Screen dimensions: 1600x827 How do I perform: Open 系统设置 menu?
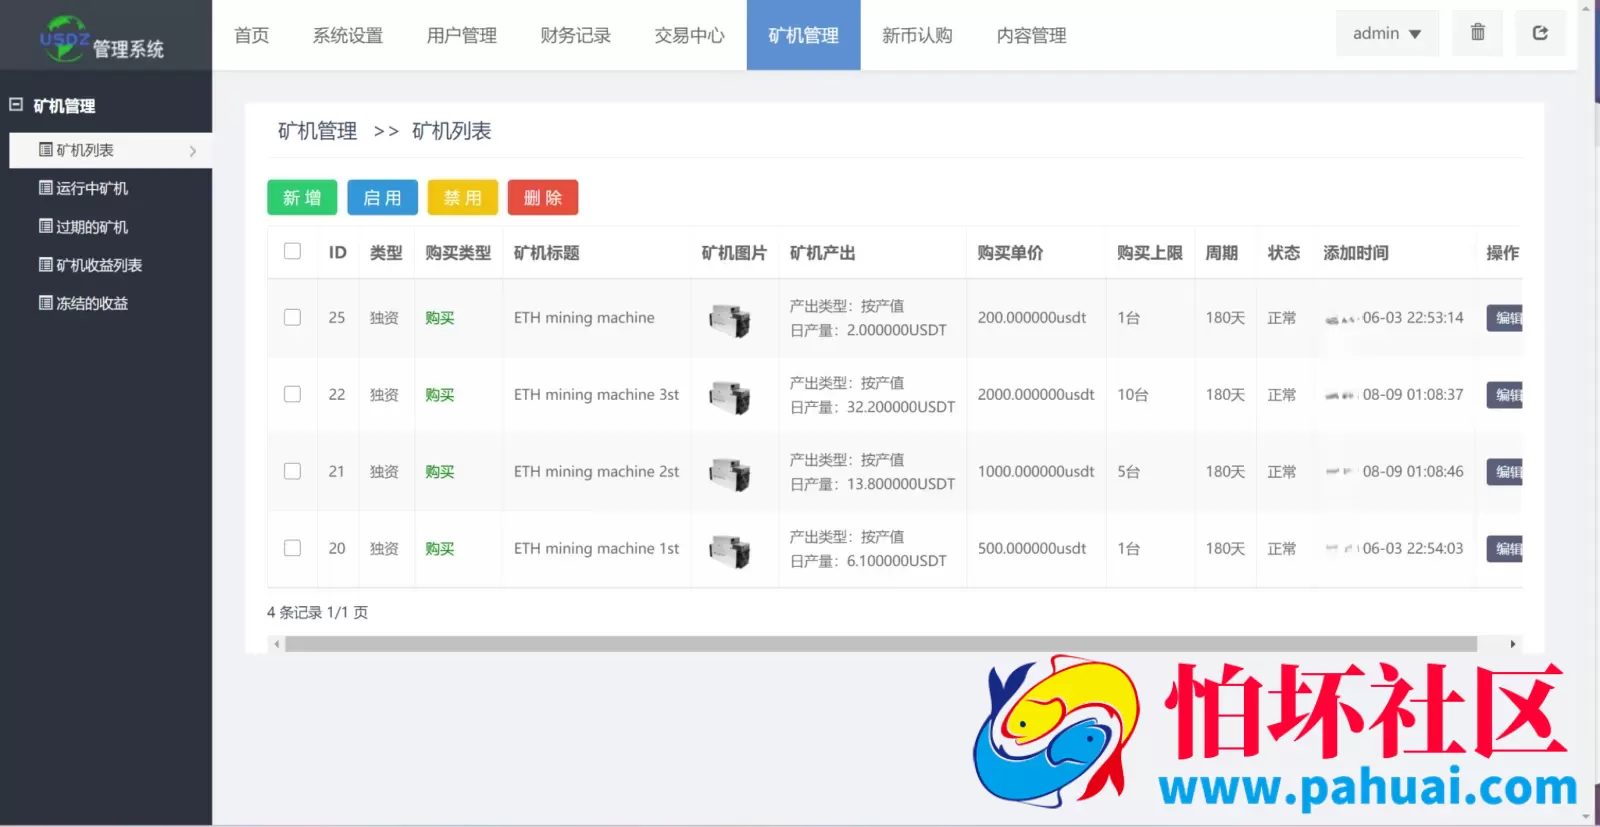tap(347, 35)
